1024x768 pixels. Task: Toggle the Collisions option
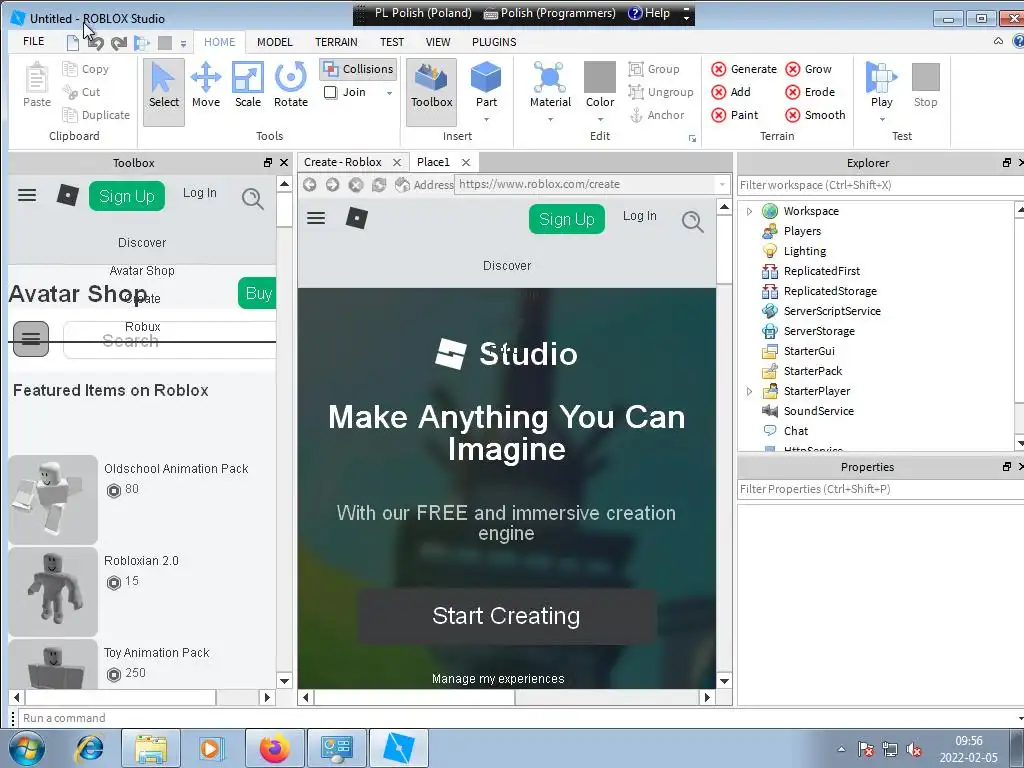pos(359,69)
